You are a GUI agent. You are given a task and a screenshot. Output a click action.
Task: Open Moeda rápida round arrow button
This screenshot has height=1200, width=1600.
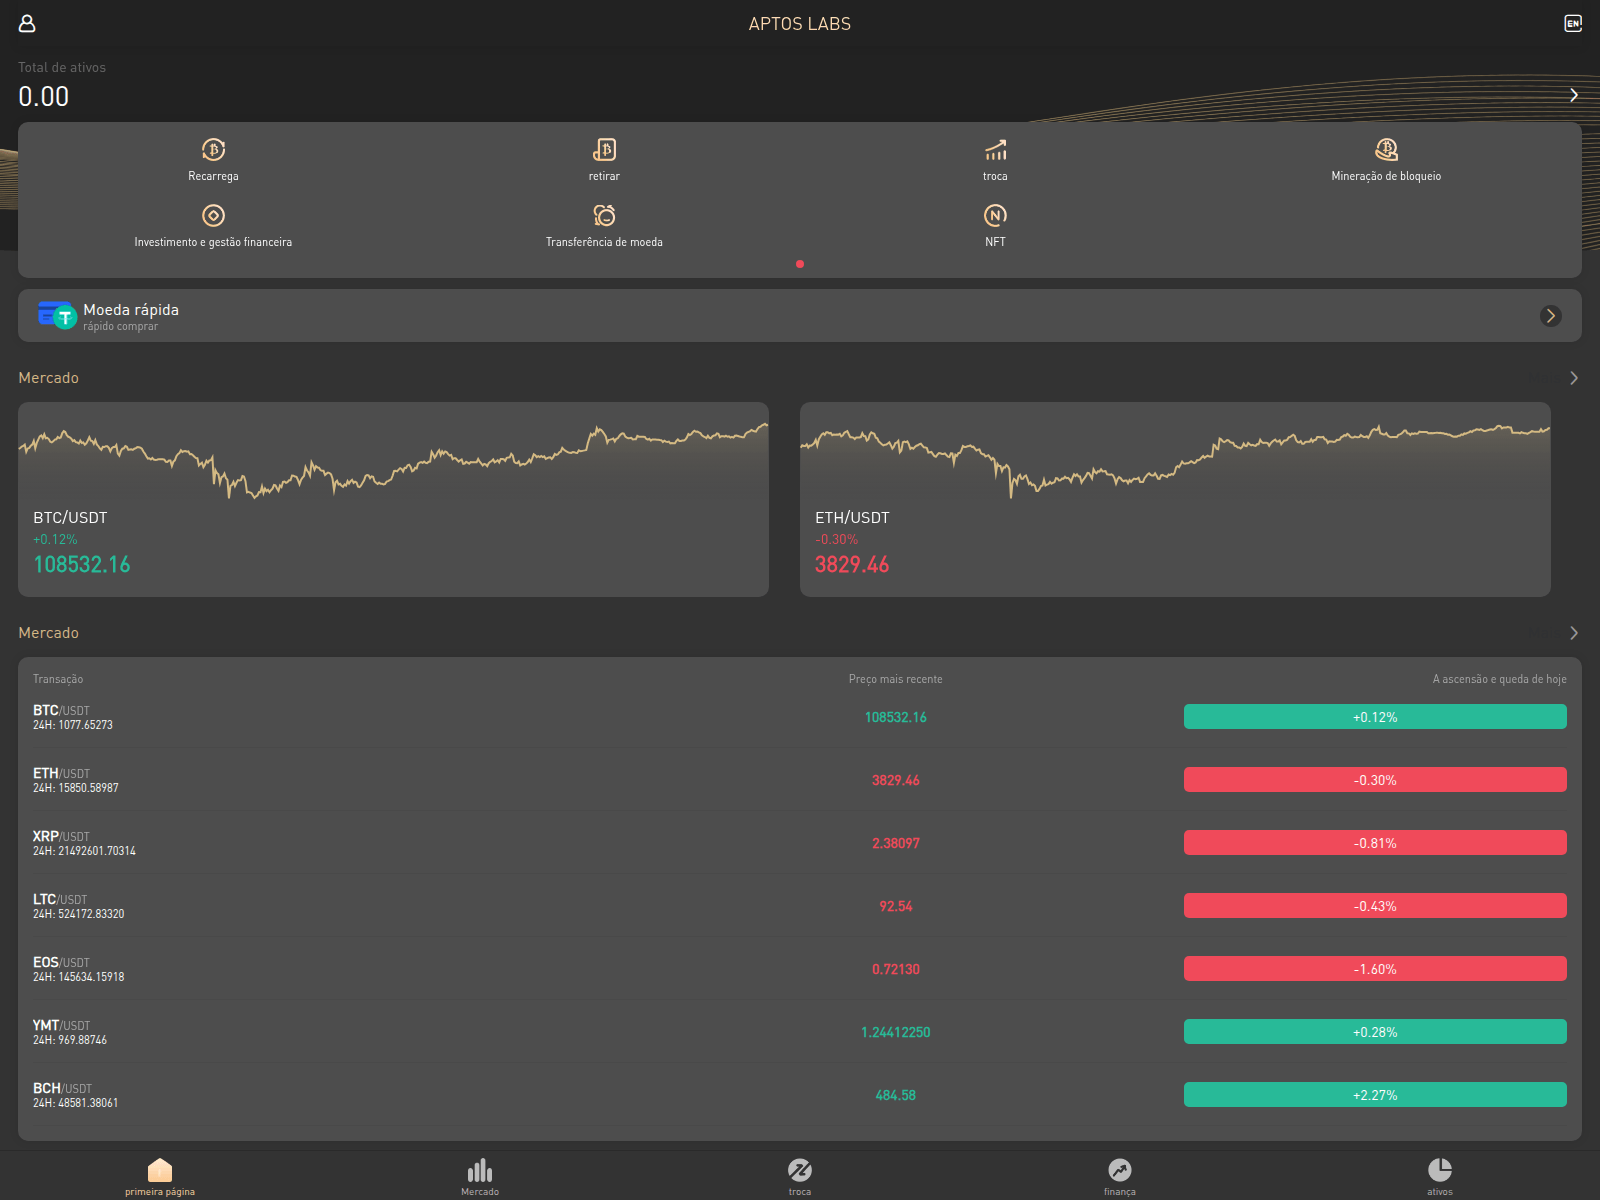click(x=1551, y=316)
